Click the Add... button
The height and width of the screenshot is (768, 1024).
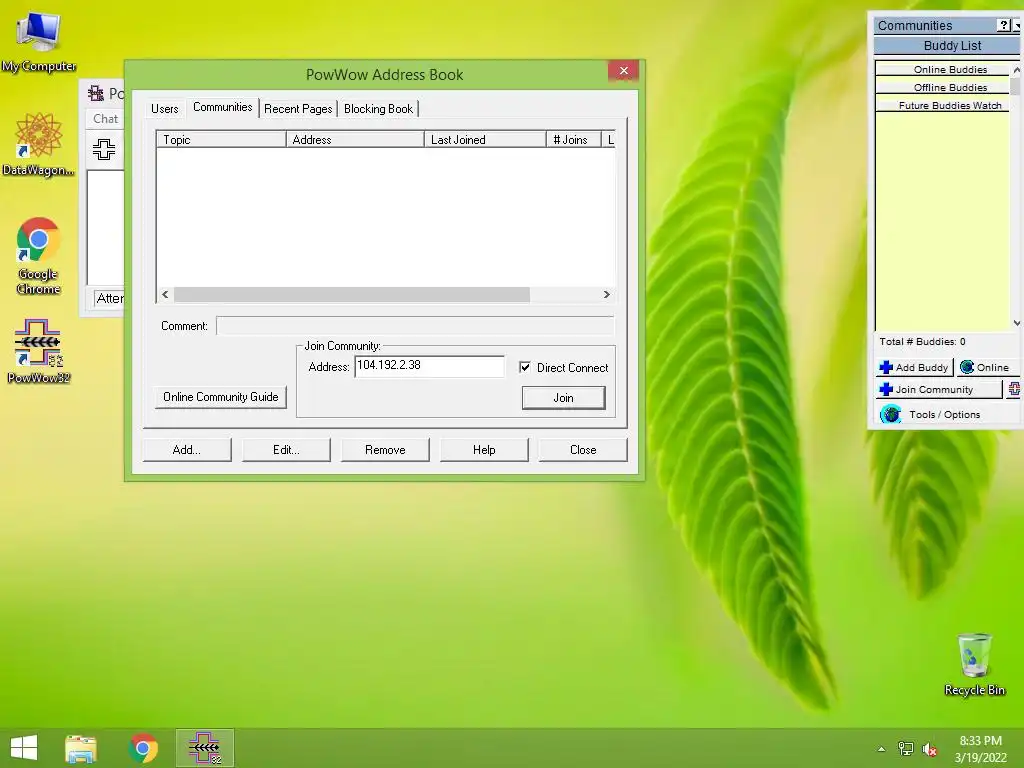pos(187,450)
